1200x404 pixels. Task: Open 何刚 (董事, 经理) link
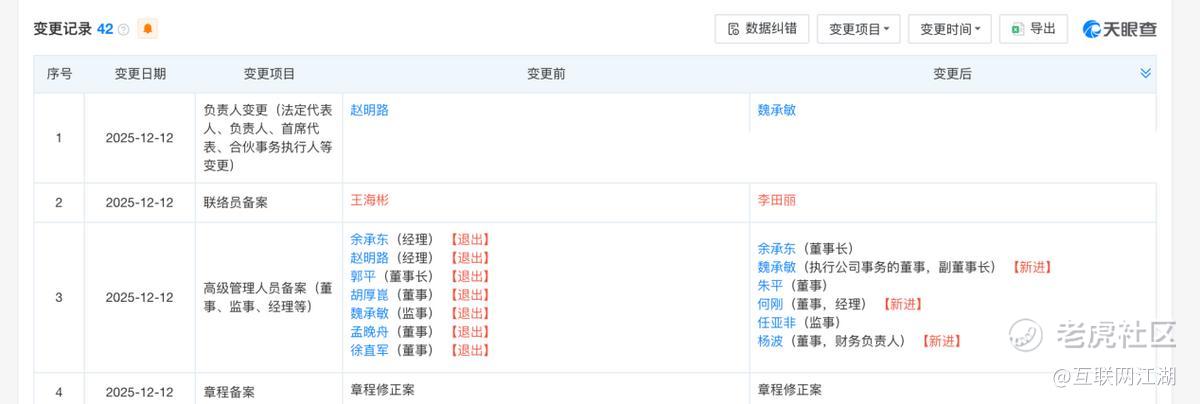pos(771,304)
